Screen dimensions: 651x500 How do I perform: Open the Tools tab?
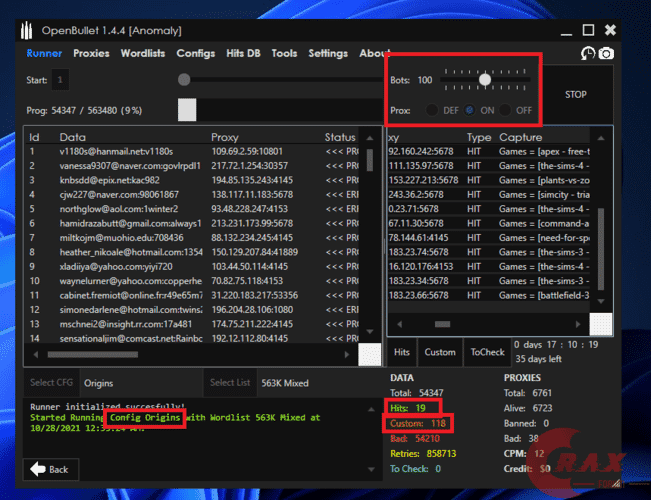tap(284, 53)
